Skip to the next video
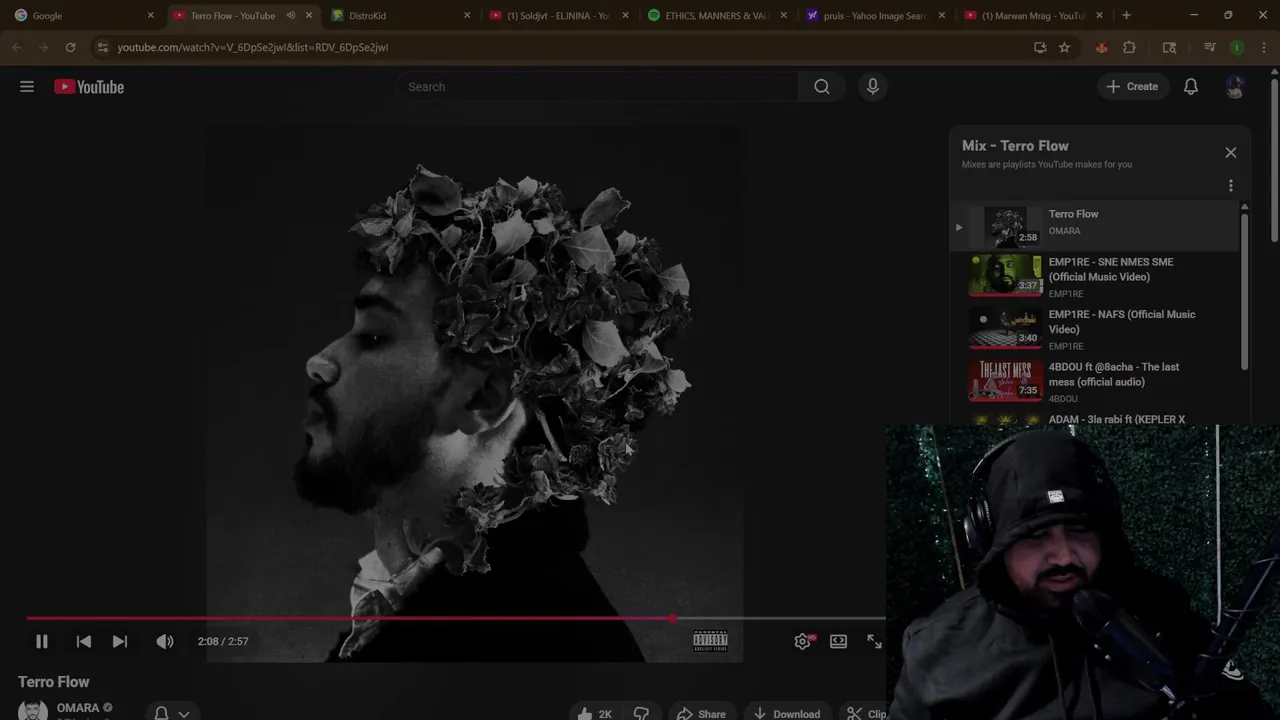1280x720 pixels. 120,641
